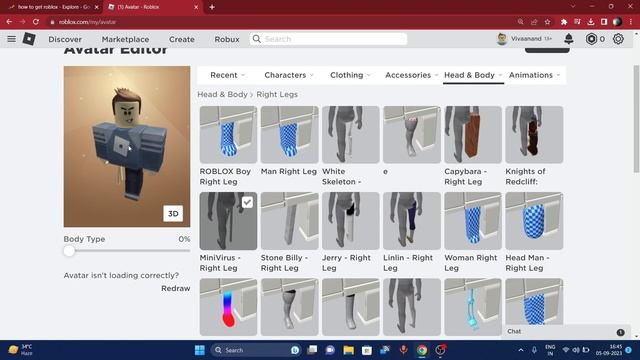
Task: Adjust the Body Type slider handle
Action: pyautogui.click(x=69, y=251)
